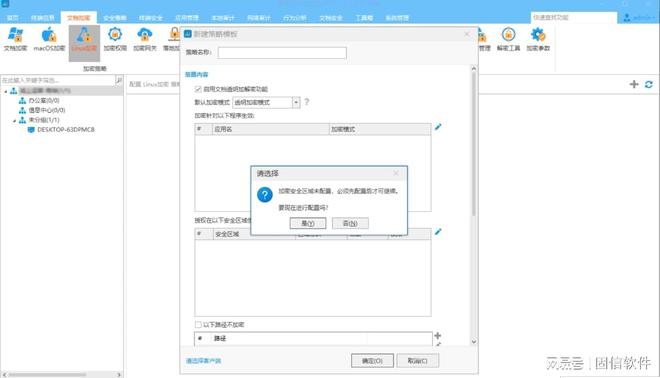Click the tree panel horizontal scrollbar

47,374
